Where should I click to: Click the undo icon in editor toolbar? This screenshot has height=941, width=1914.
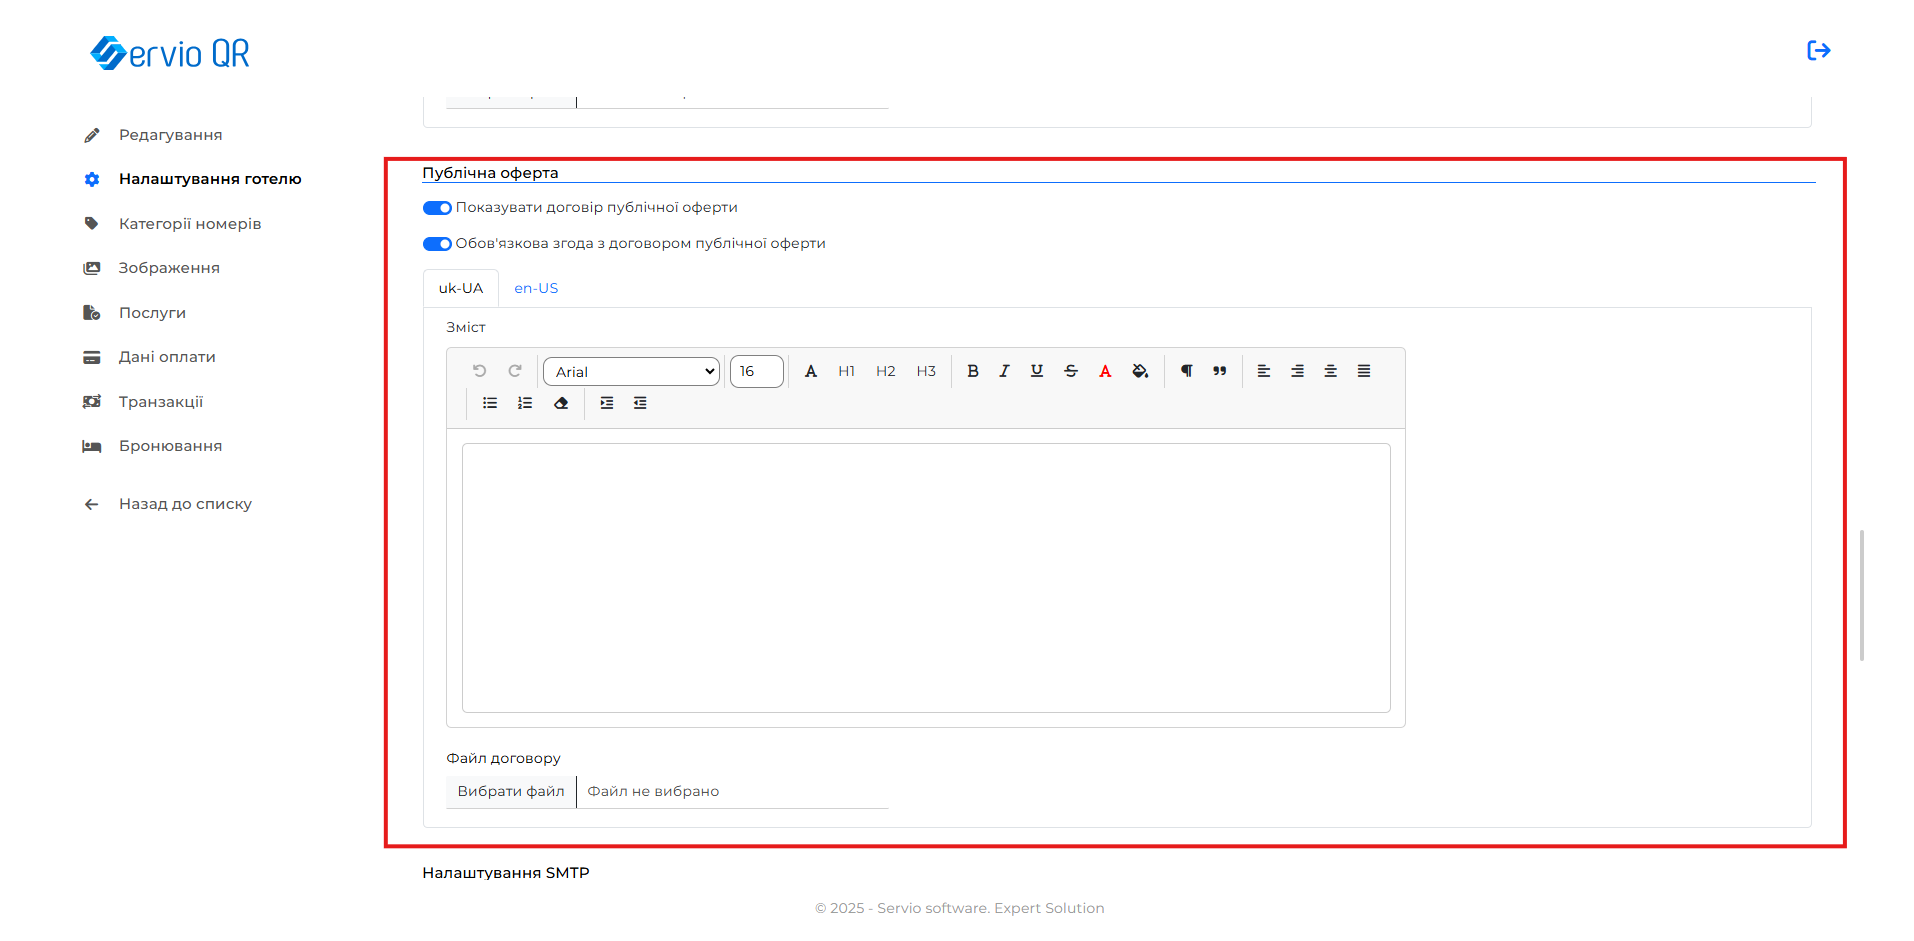pos(479,371)
